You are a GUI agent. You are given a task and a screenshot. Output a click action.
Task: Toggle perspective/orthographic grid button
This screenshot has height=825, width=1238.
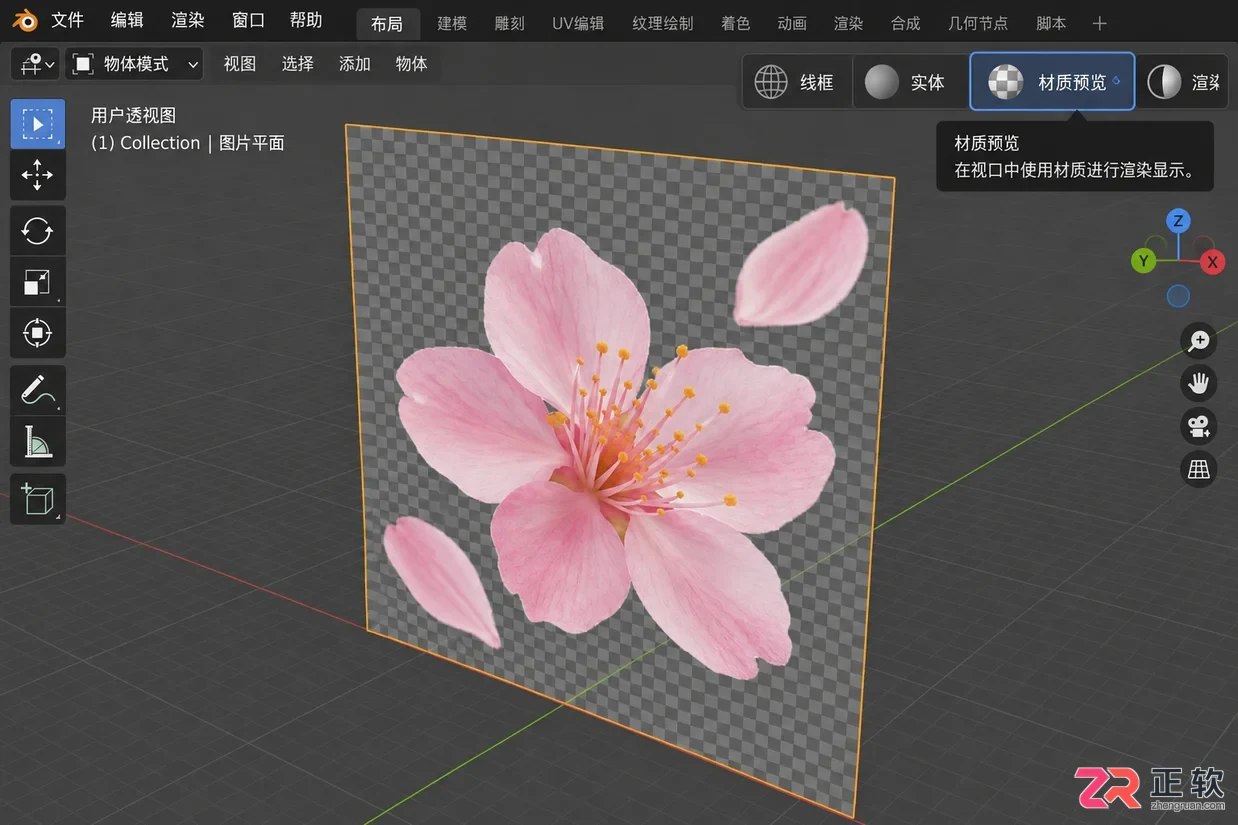pyautogui.click(x=1198, y=469)
